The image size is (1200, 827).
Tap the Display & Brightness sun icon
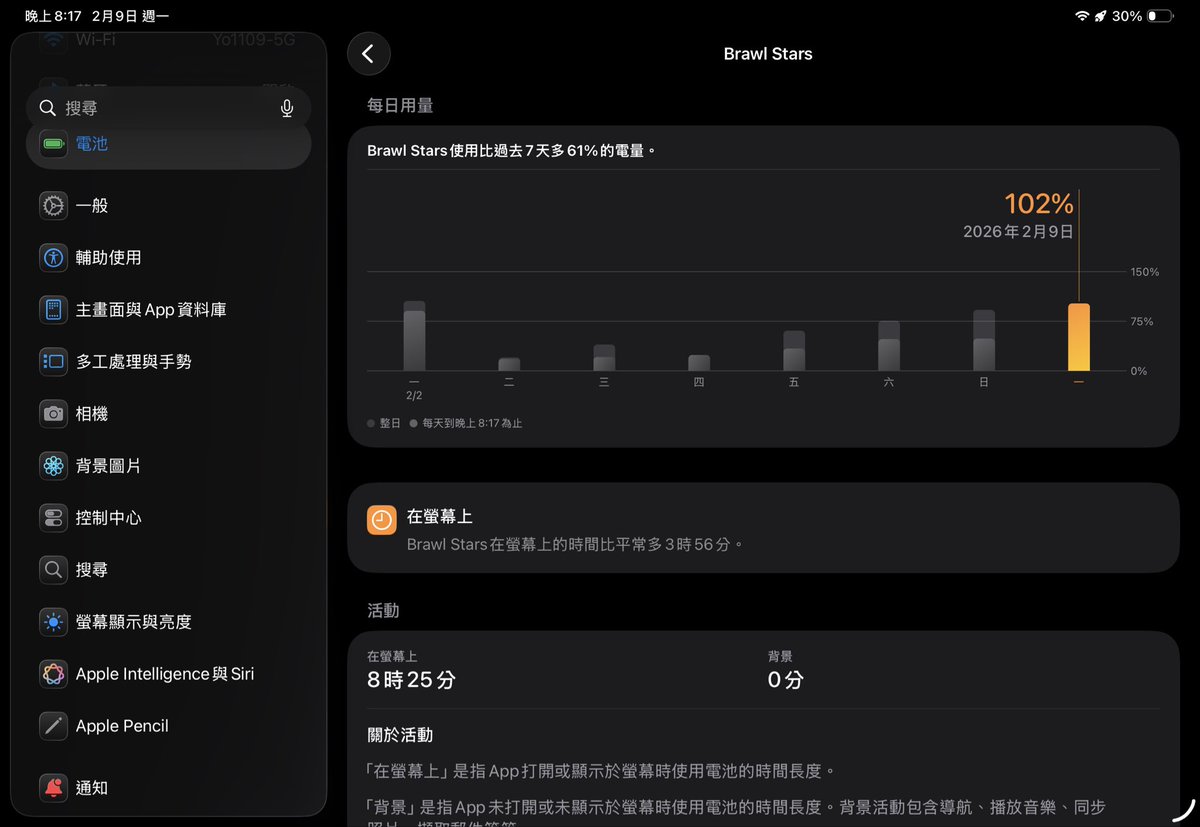[53, 622]
